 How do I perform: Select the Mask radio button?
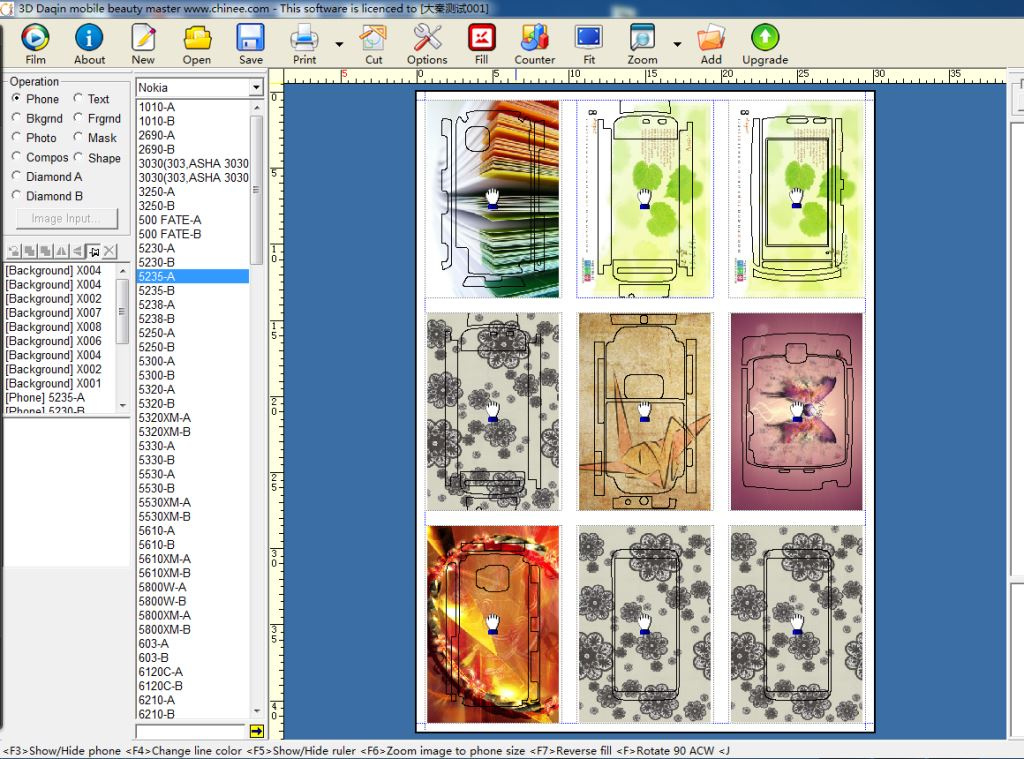[78, 137]
